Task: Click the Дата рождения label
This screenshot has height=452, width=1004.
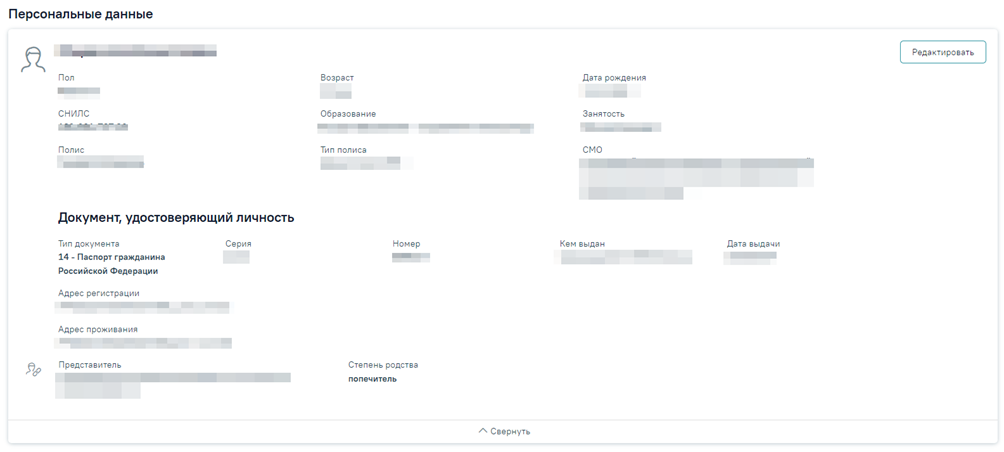Action: [614, 78]
